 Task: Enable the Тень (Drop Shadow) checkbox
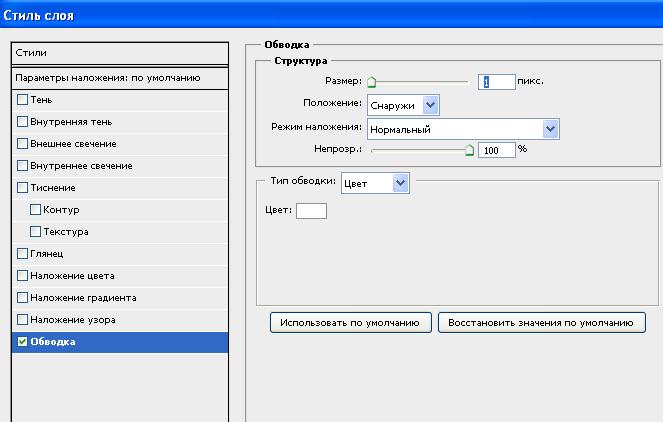[22, 100]
